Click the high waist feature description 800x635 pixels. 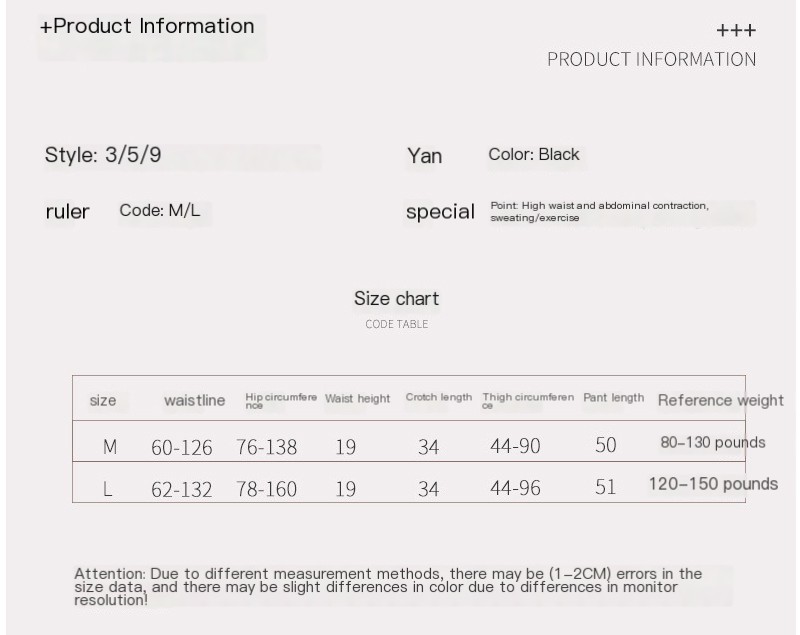599,212
